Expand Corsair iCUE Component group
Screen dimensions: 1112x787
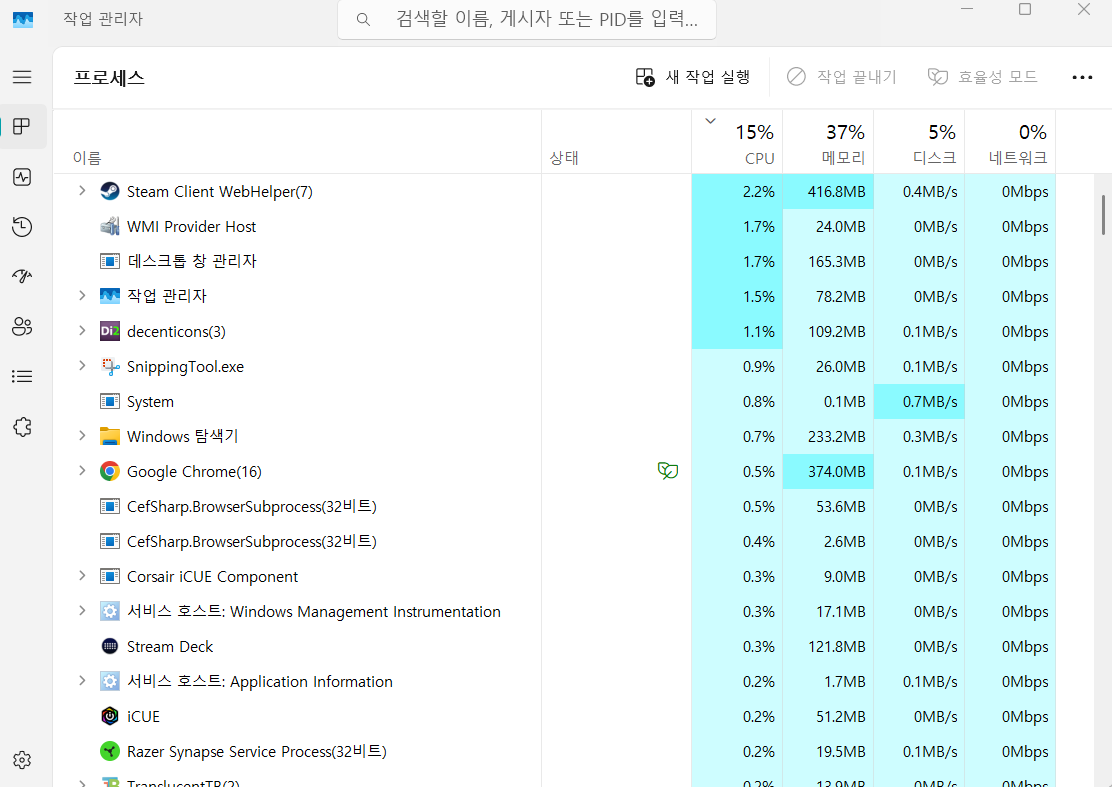[82, 576]
